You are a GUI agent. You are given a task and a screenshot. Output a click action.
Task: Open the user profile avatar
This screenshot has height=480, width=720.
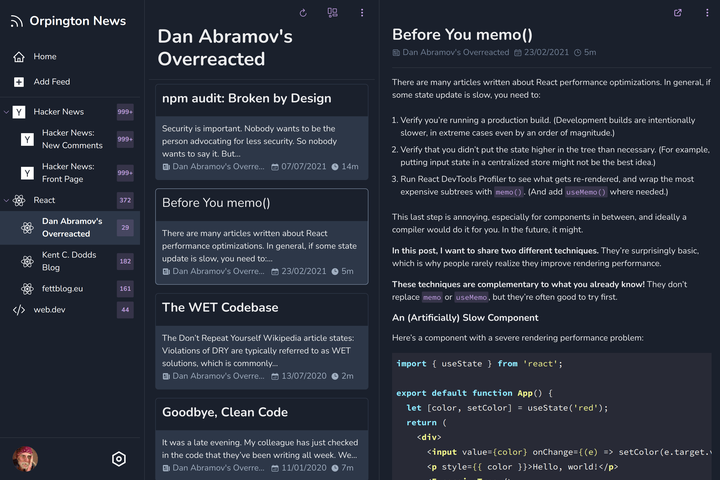point(25,459)
